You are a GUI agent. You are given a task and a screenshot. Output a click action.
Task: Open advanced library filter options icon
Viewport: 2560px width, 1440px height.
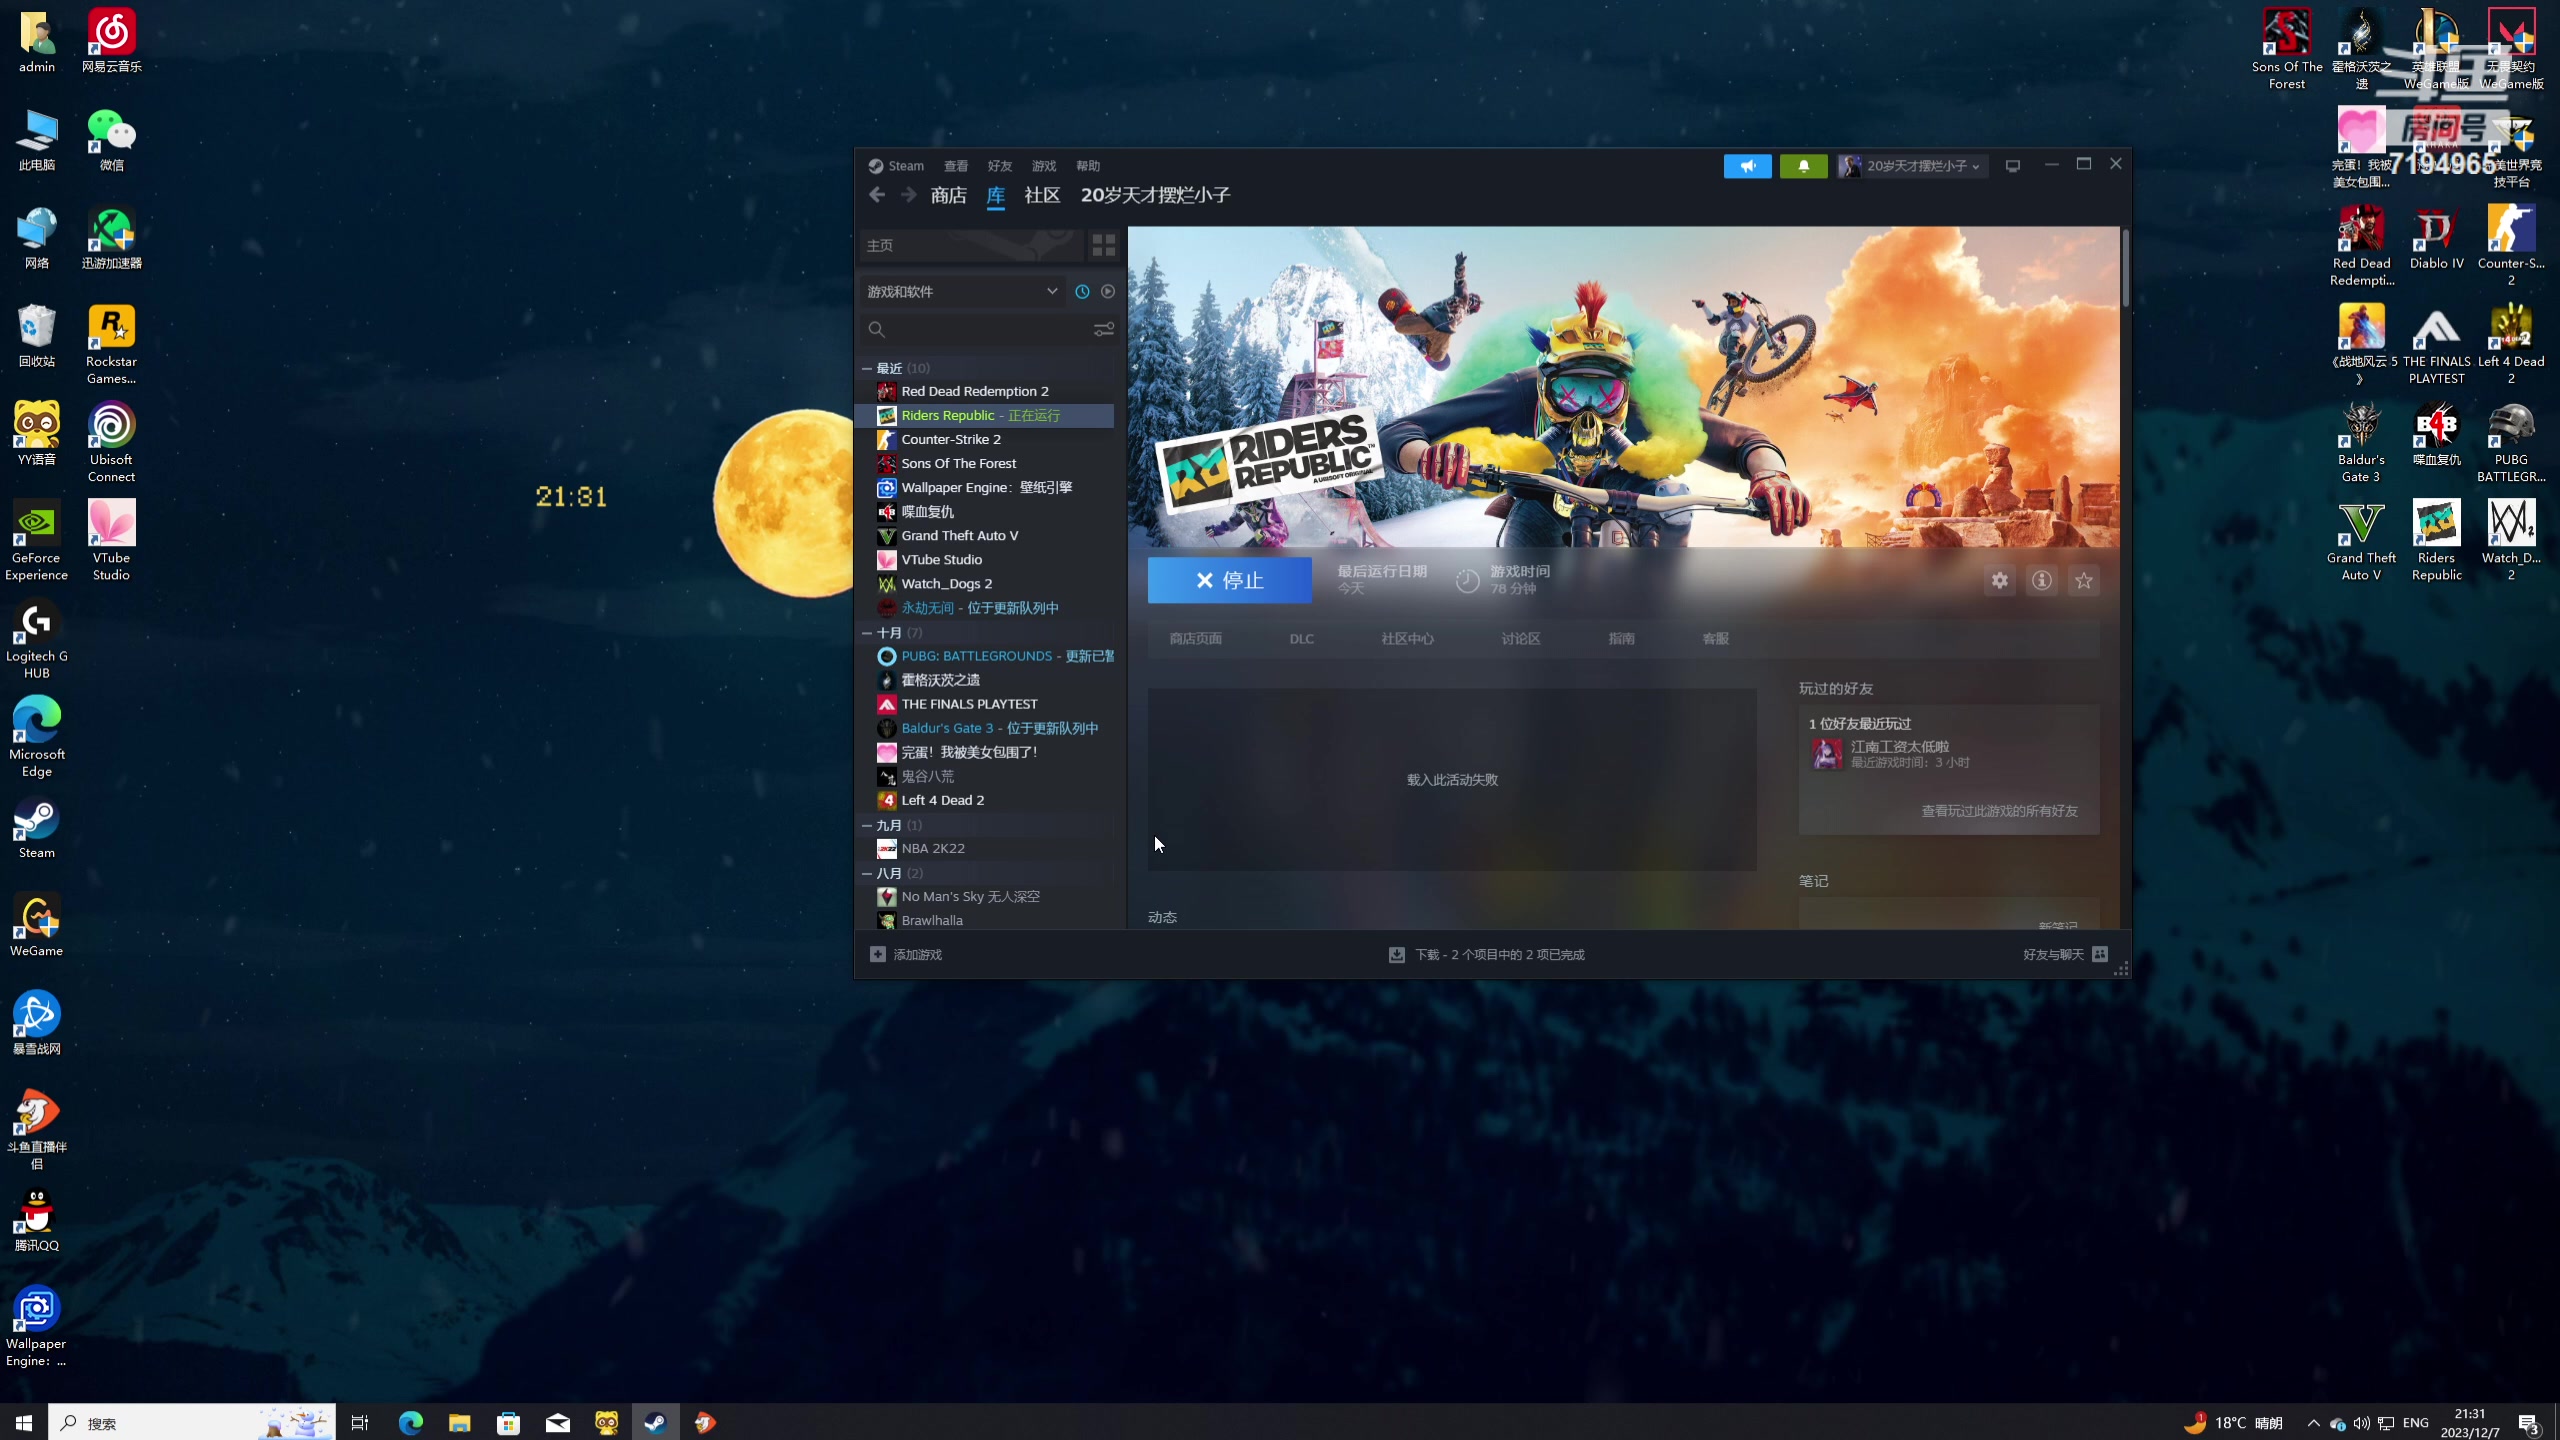click(x=1104, y=329)
